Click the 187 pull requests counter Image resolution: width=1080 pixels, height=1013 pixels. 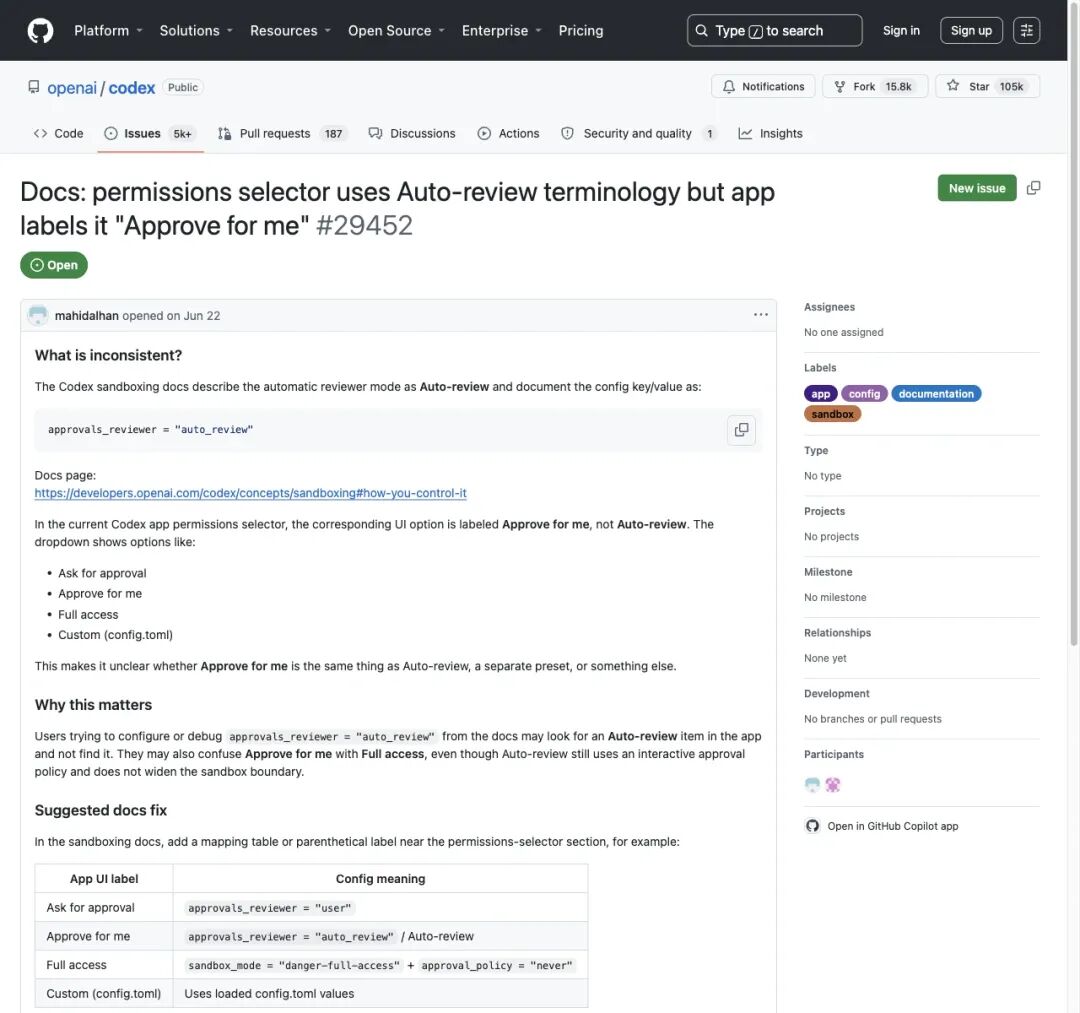click(x=333, y=134)
